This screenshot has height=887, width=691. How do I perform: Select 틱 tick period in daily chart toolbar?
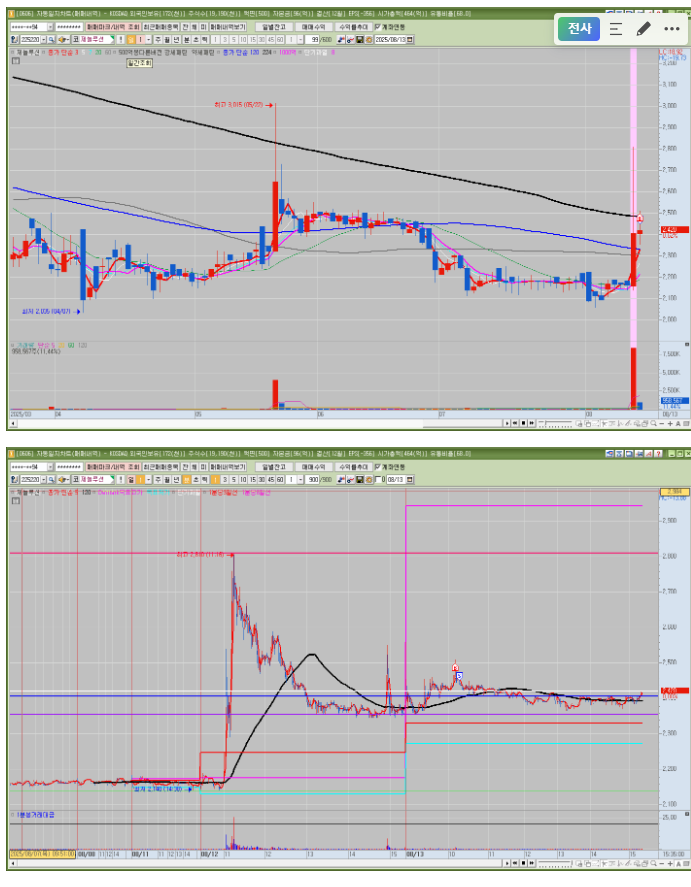click(x=205, y=39)
